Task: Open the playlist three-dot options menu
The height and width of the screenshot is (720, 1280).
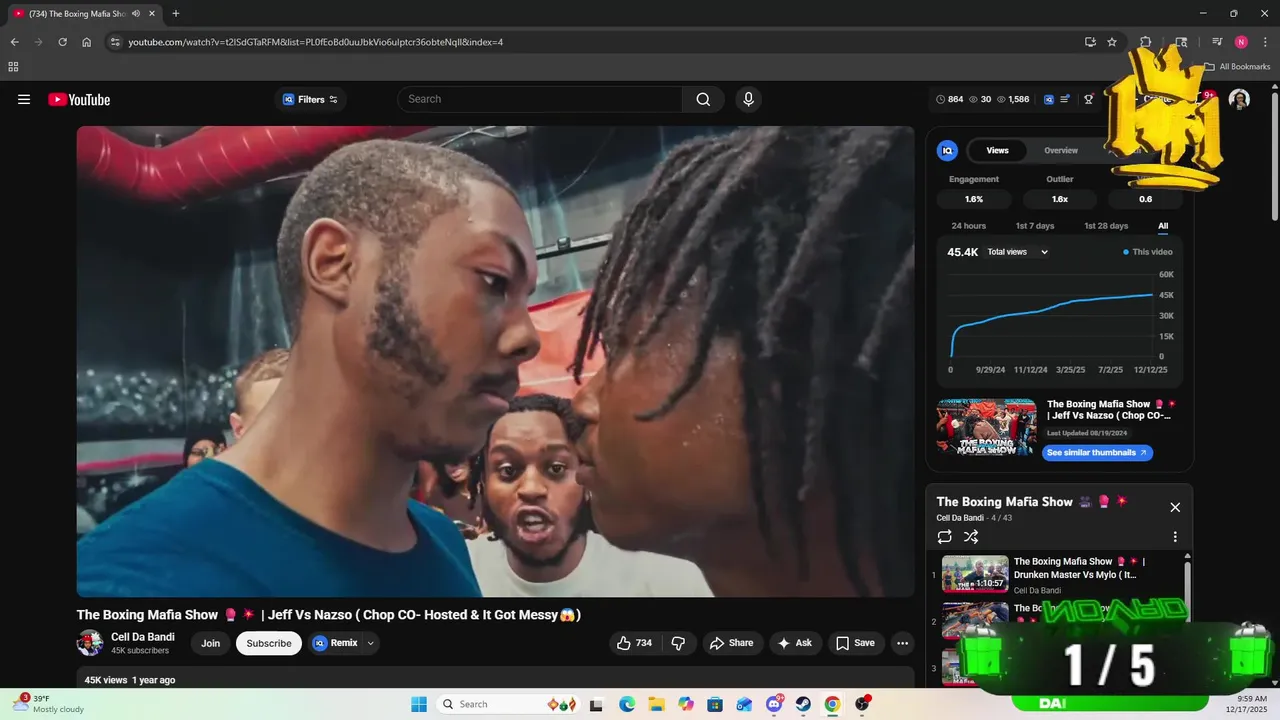Action: [1175, 537]
